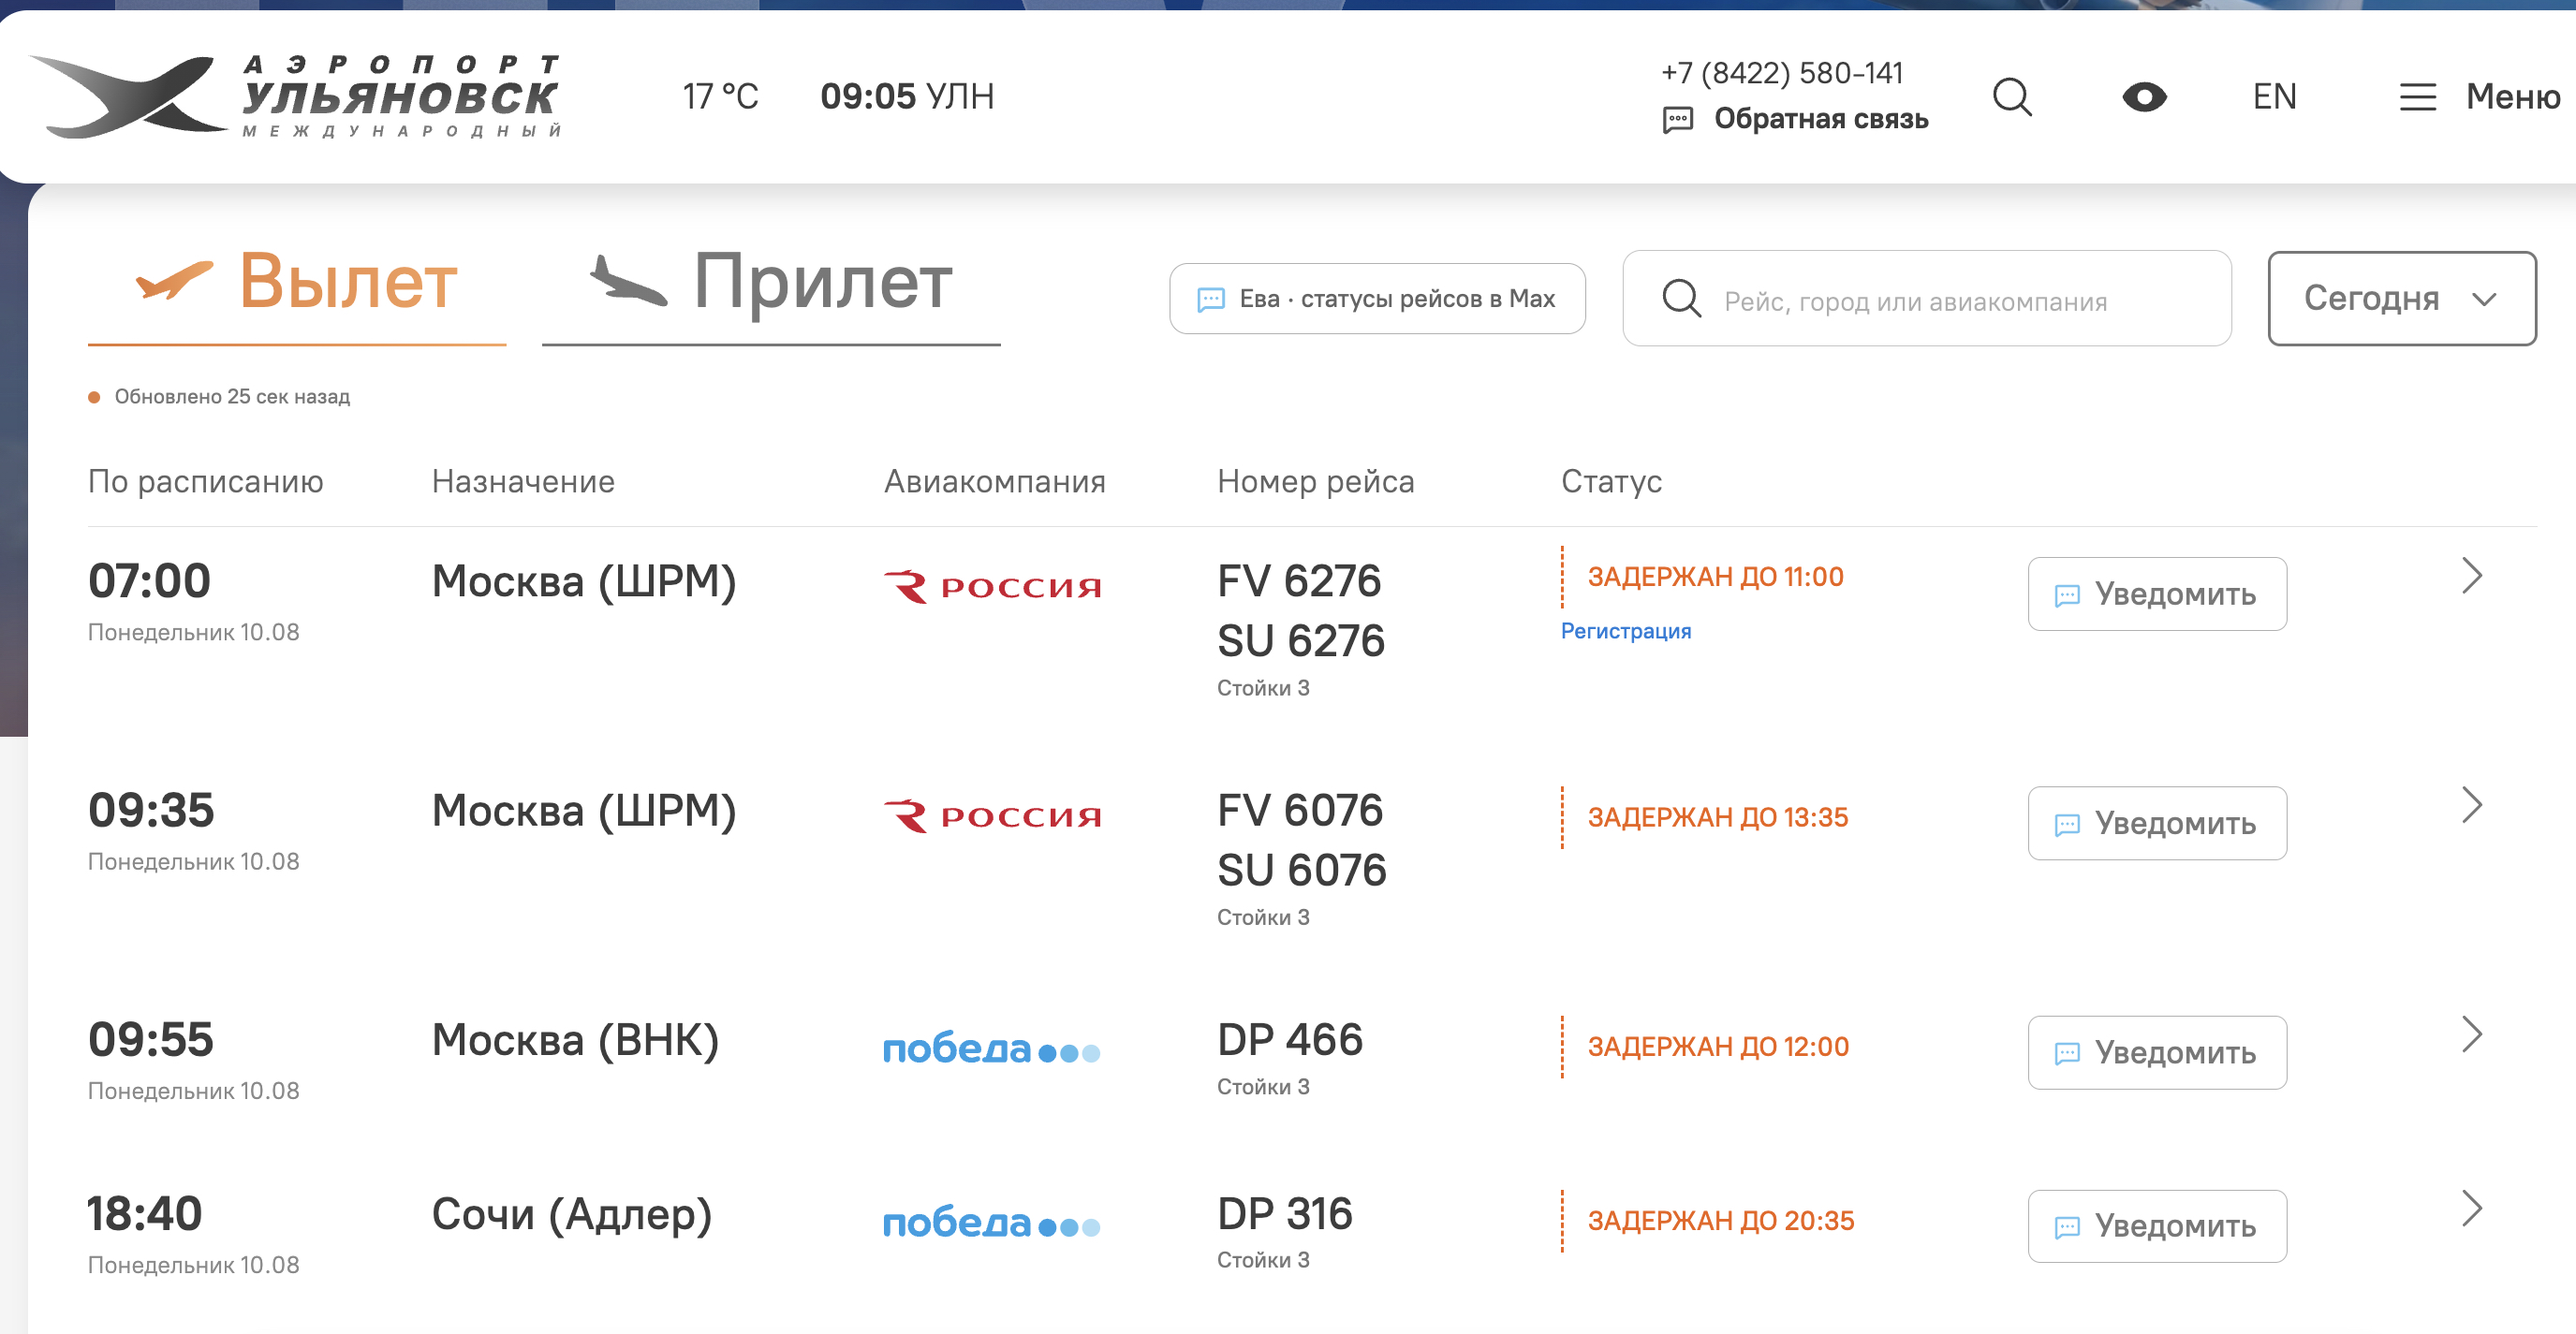2576x1334 pixels.
Task: Click the Россия airline logo for FV 6276
Action: (992, 586)
